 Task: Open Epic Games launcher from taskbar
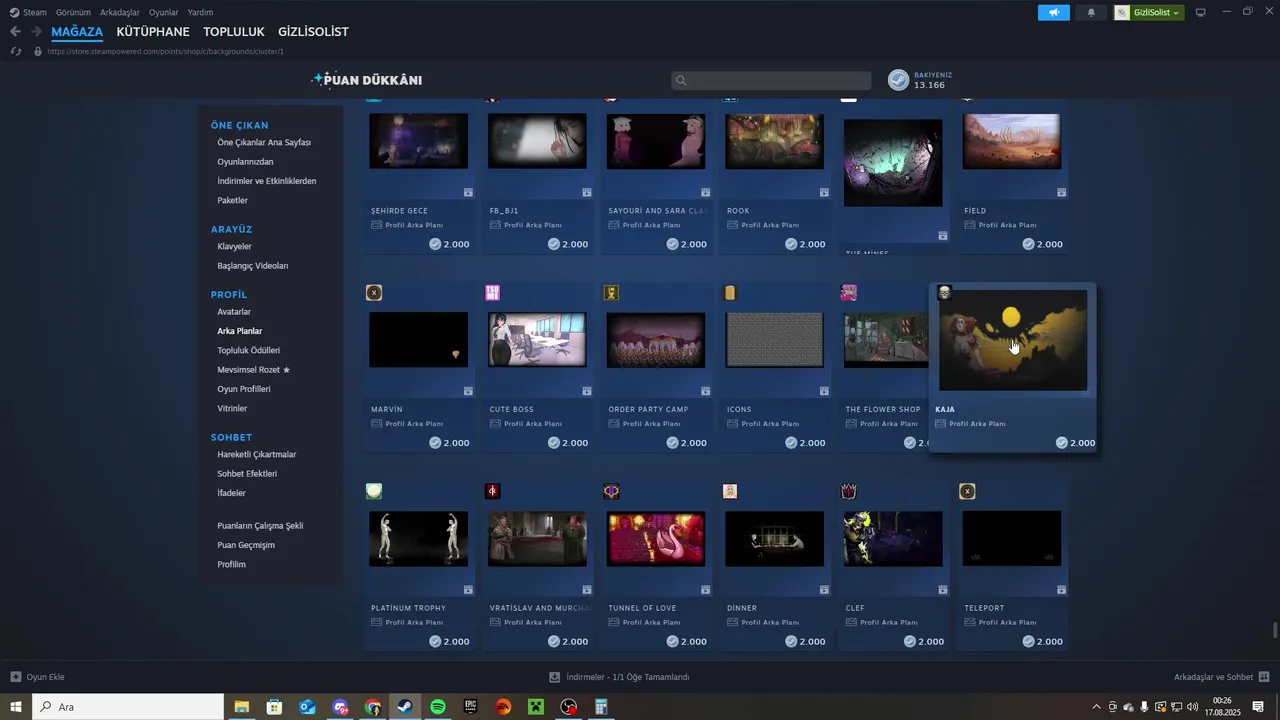tap(471, 707)
